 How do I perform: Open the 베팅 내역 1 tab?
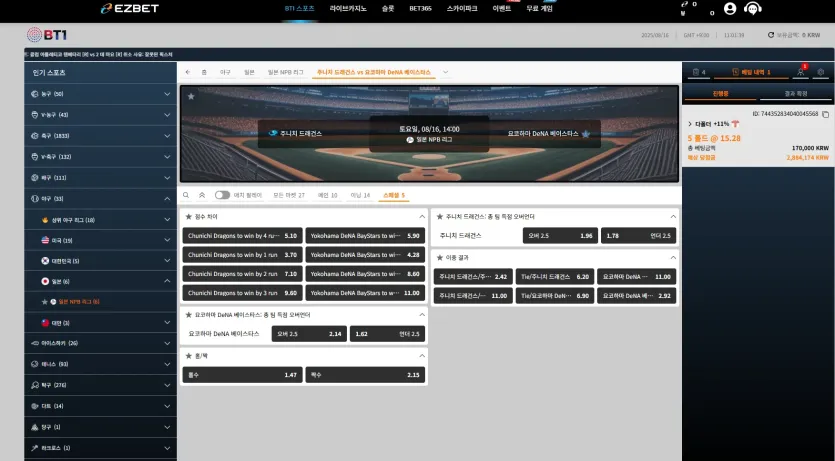[x=751, y=72]
